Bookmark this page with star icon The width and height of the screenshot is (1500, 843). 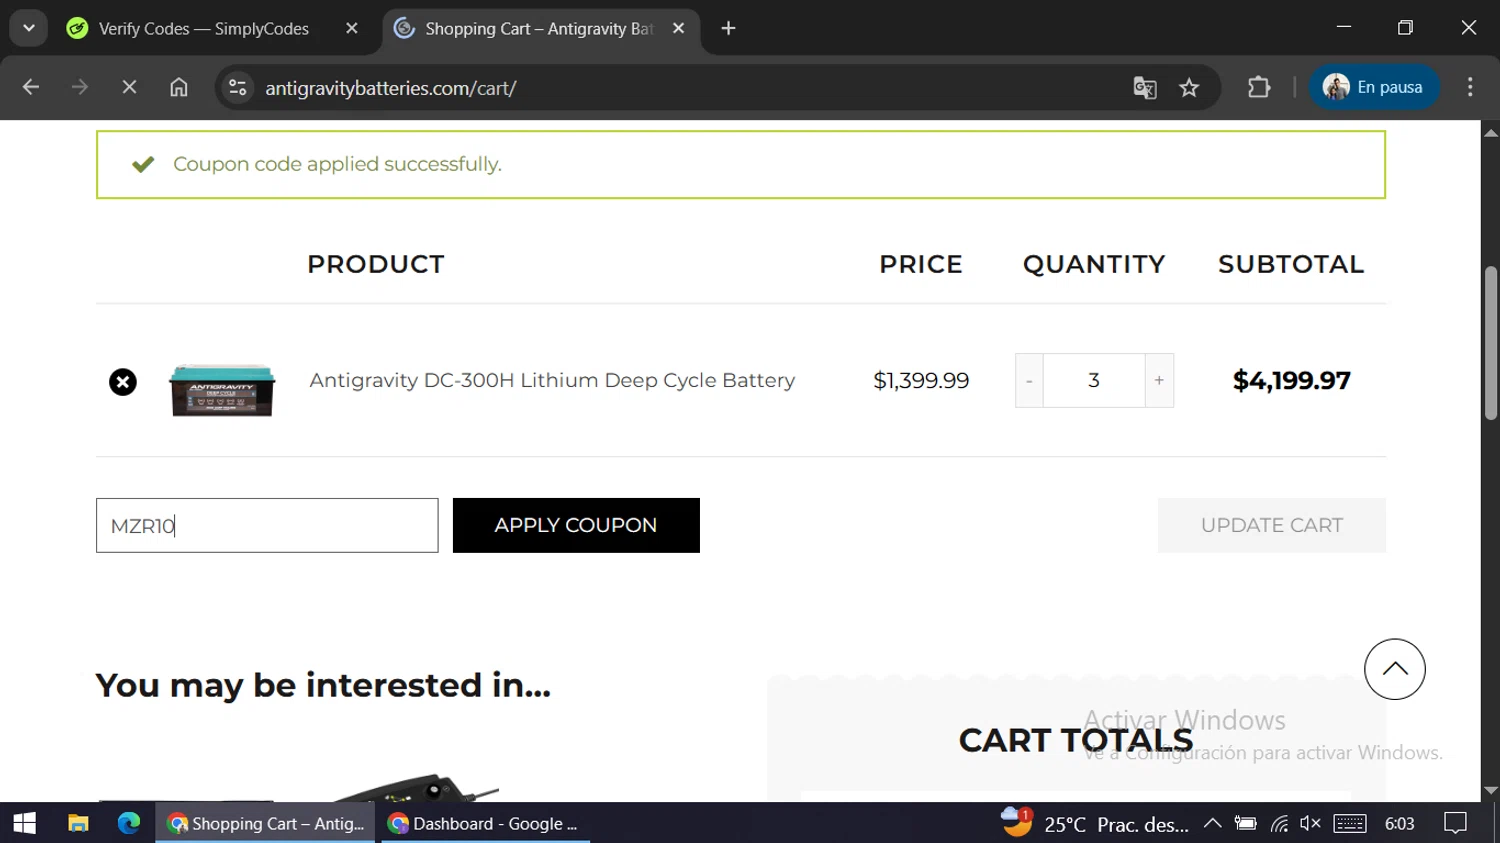pyautogui.click(x=1189, y=88)
